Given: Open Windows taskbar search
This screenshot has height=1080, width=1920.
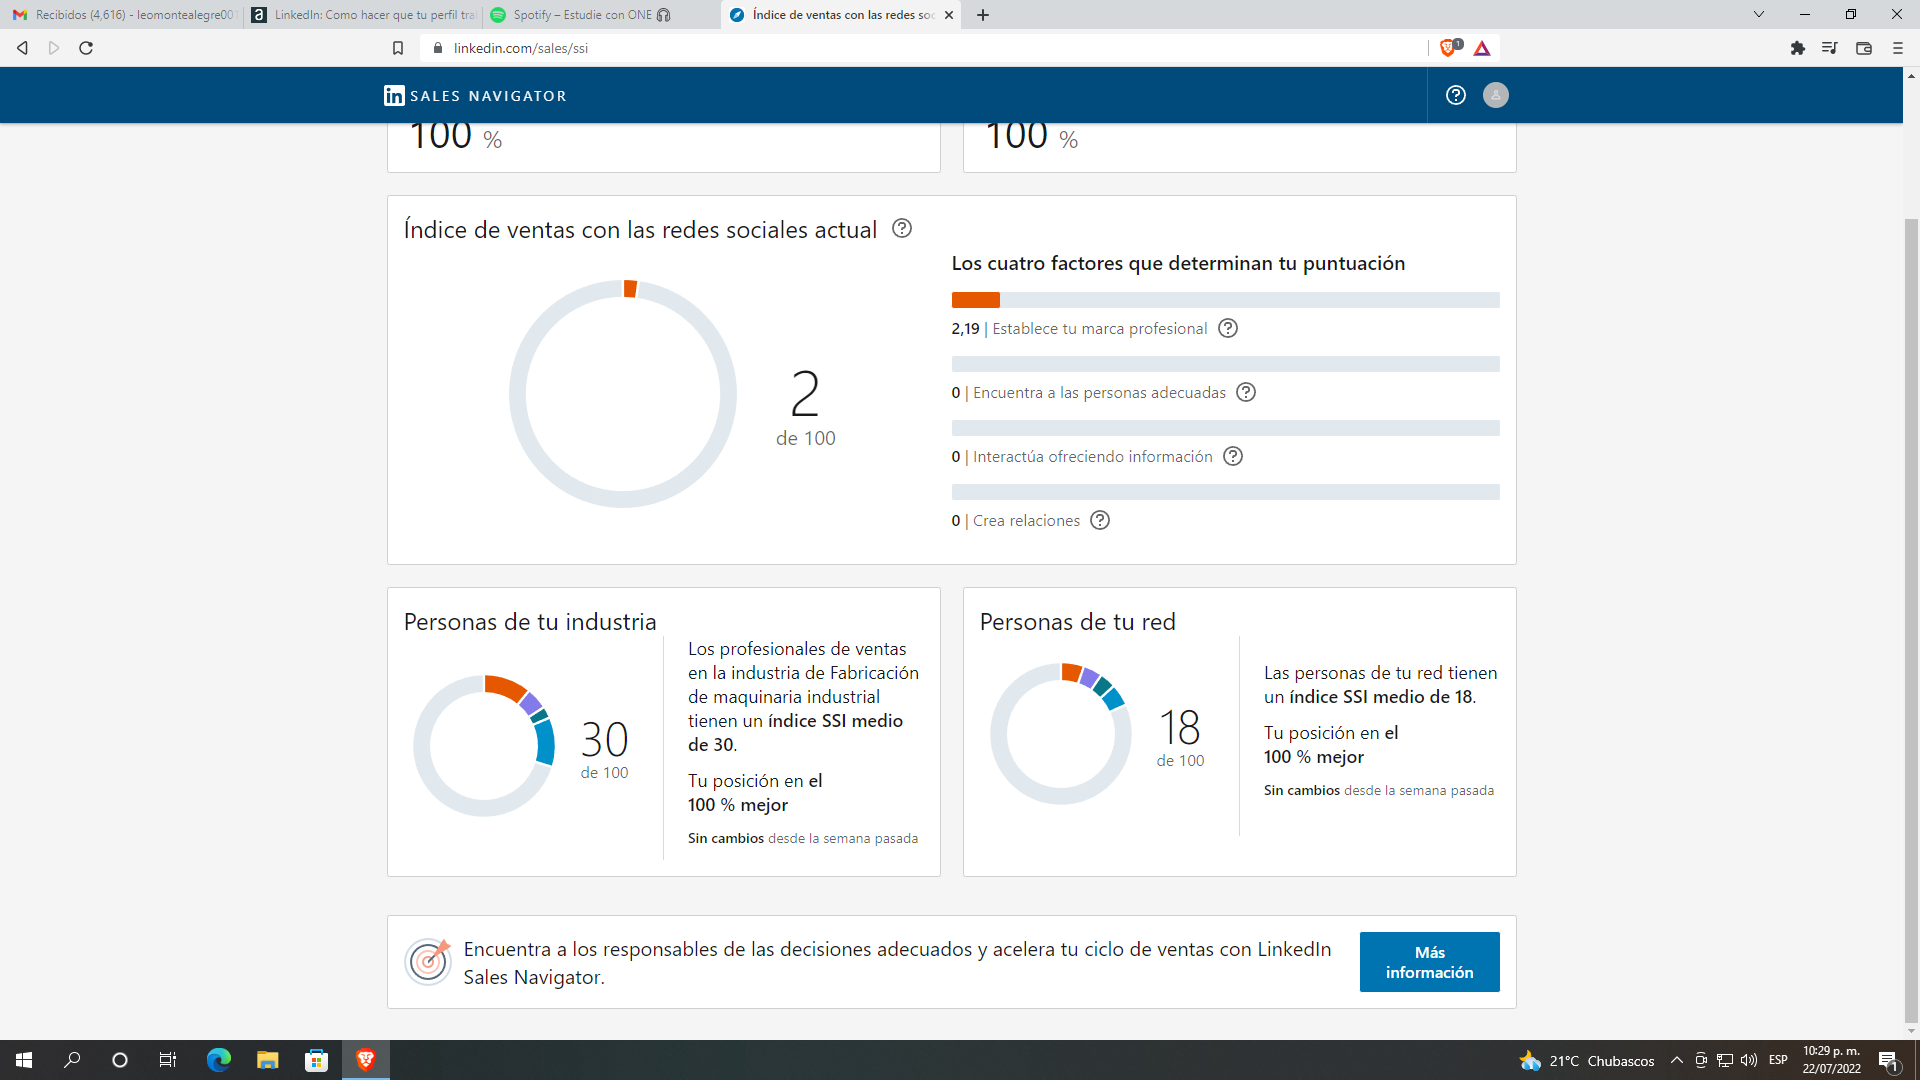Looking at the screenshot, I should click(x=72, y=1060).
